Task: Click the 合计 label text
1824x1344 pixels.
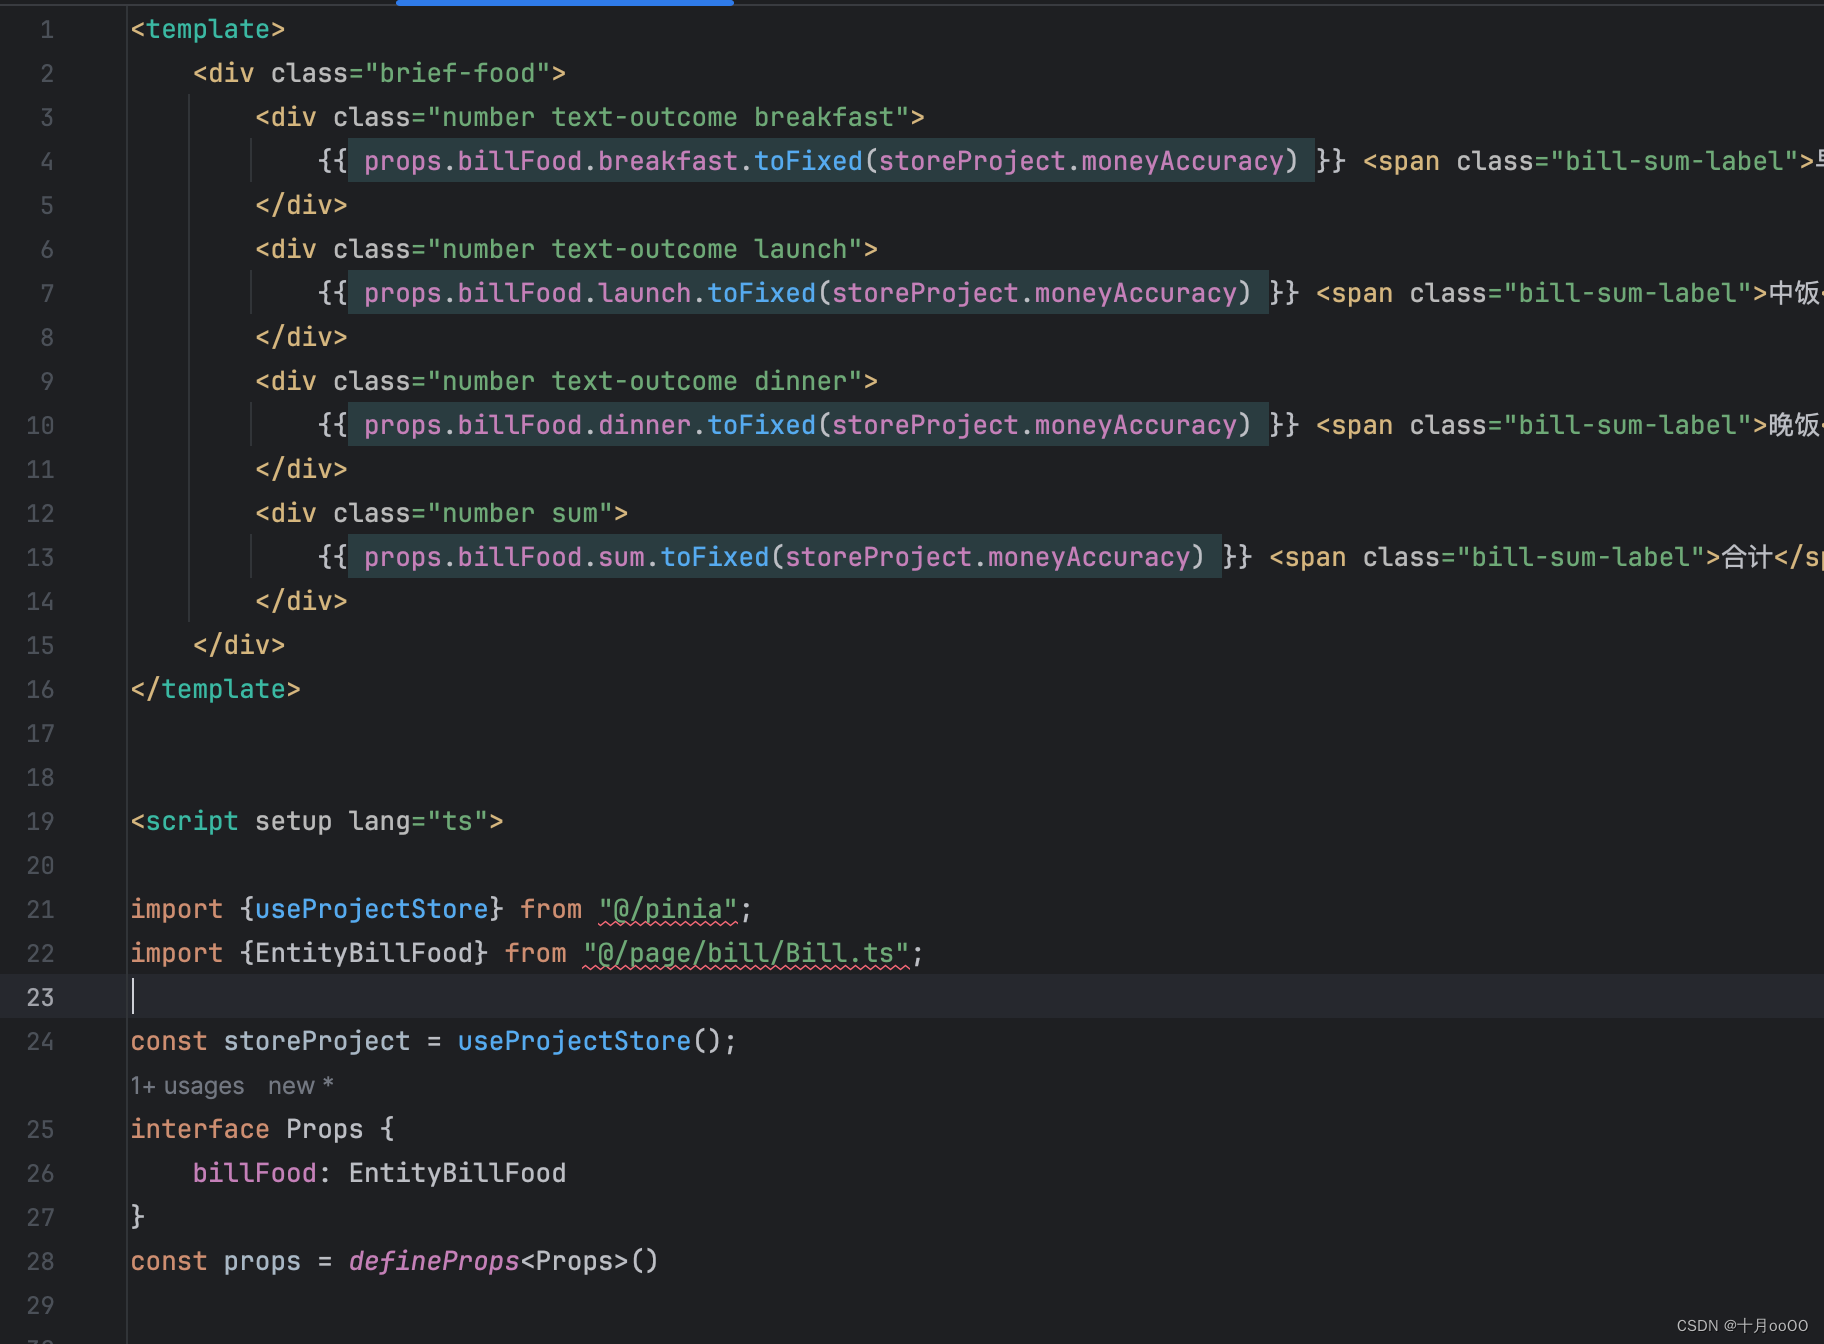Action: (x=1747, y=558)
